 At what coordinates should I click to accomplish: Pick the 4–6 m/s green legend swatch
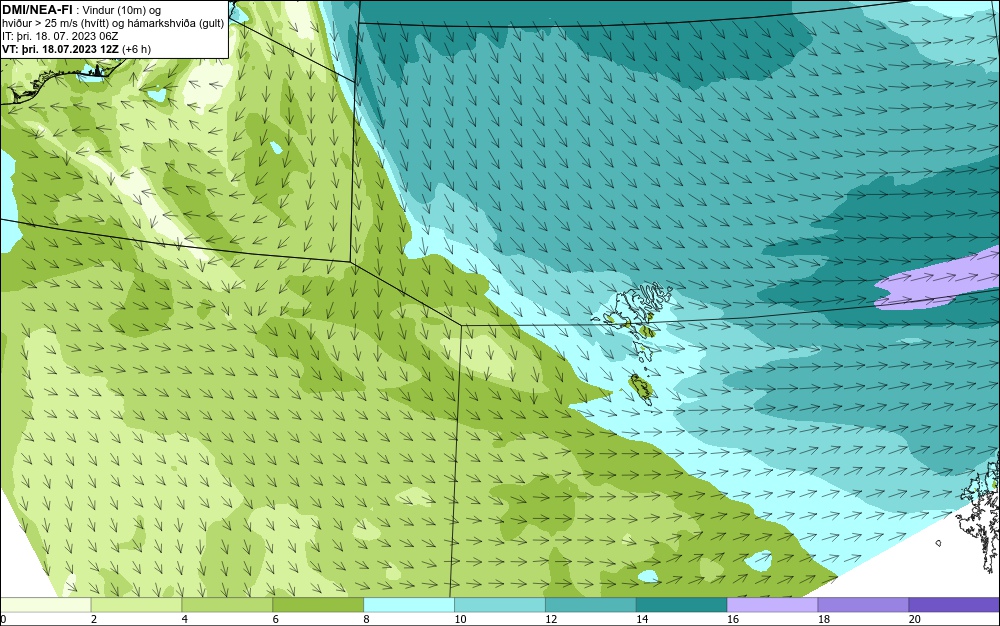(227, 604)
